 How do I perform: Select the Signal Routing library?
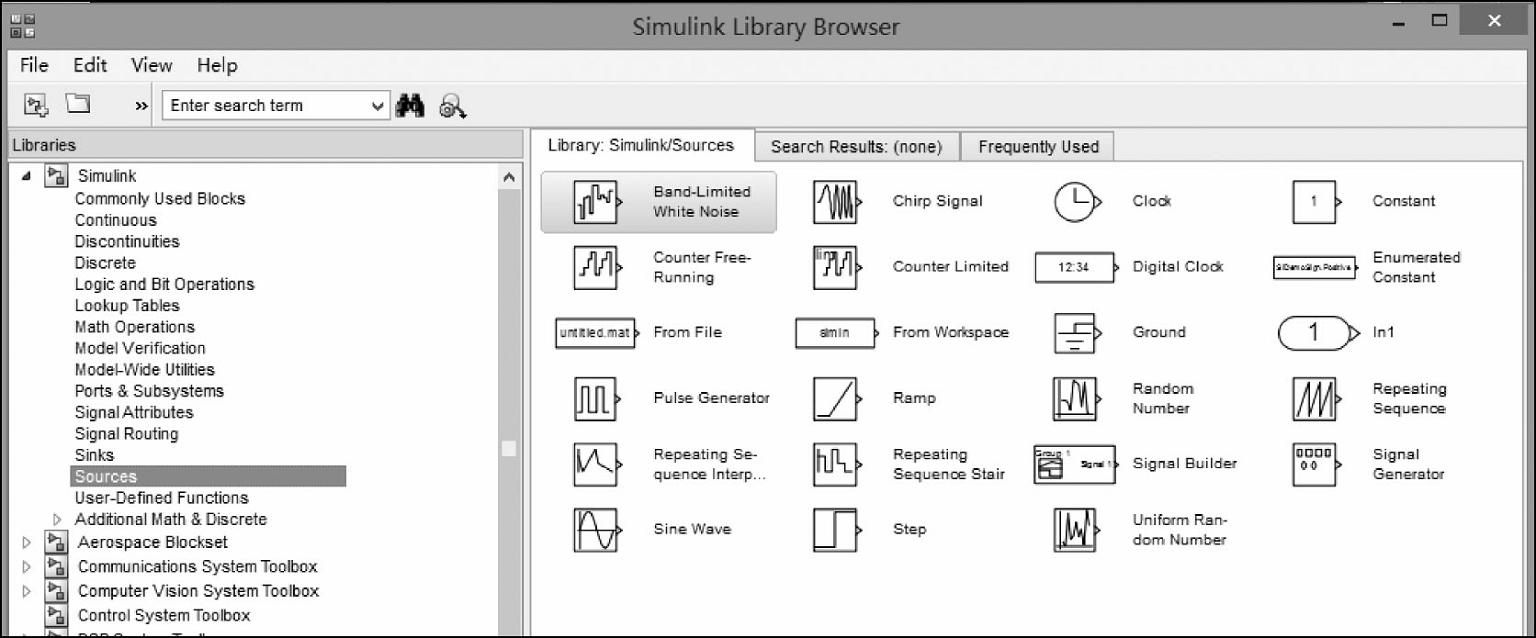click(127, 434)
